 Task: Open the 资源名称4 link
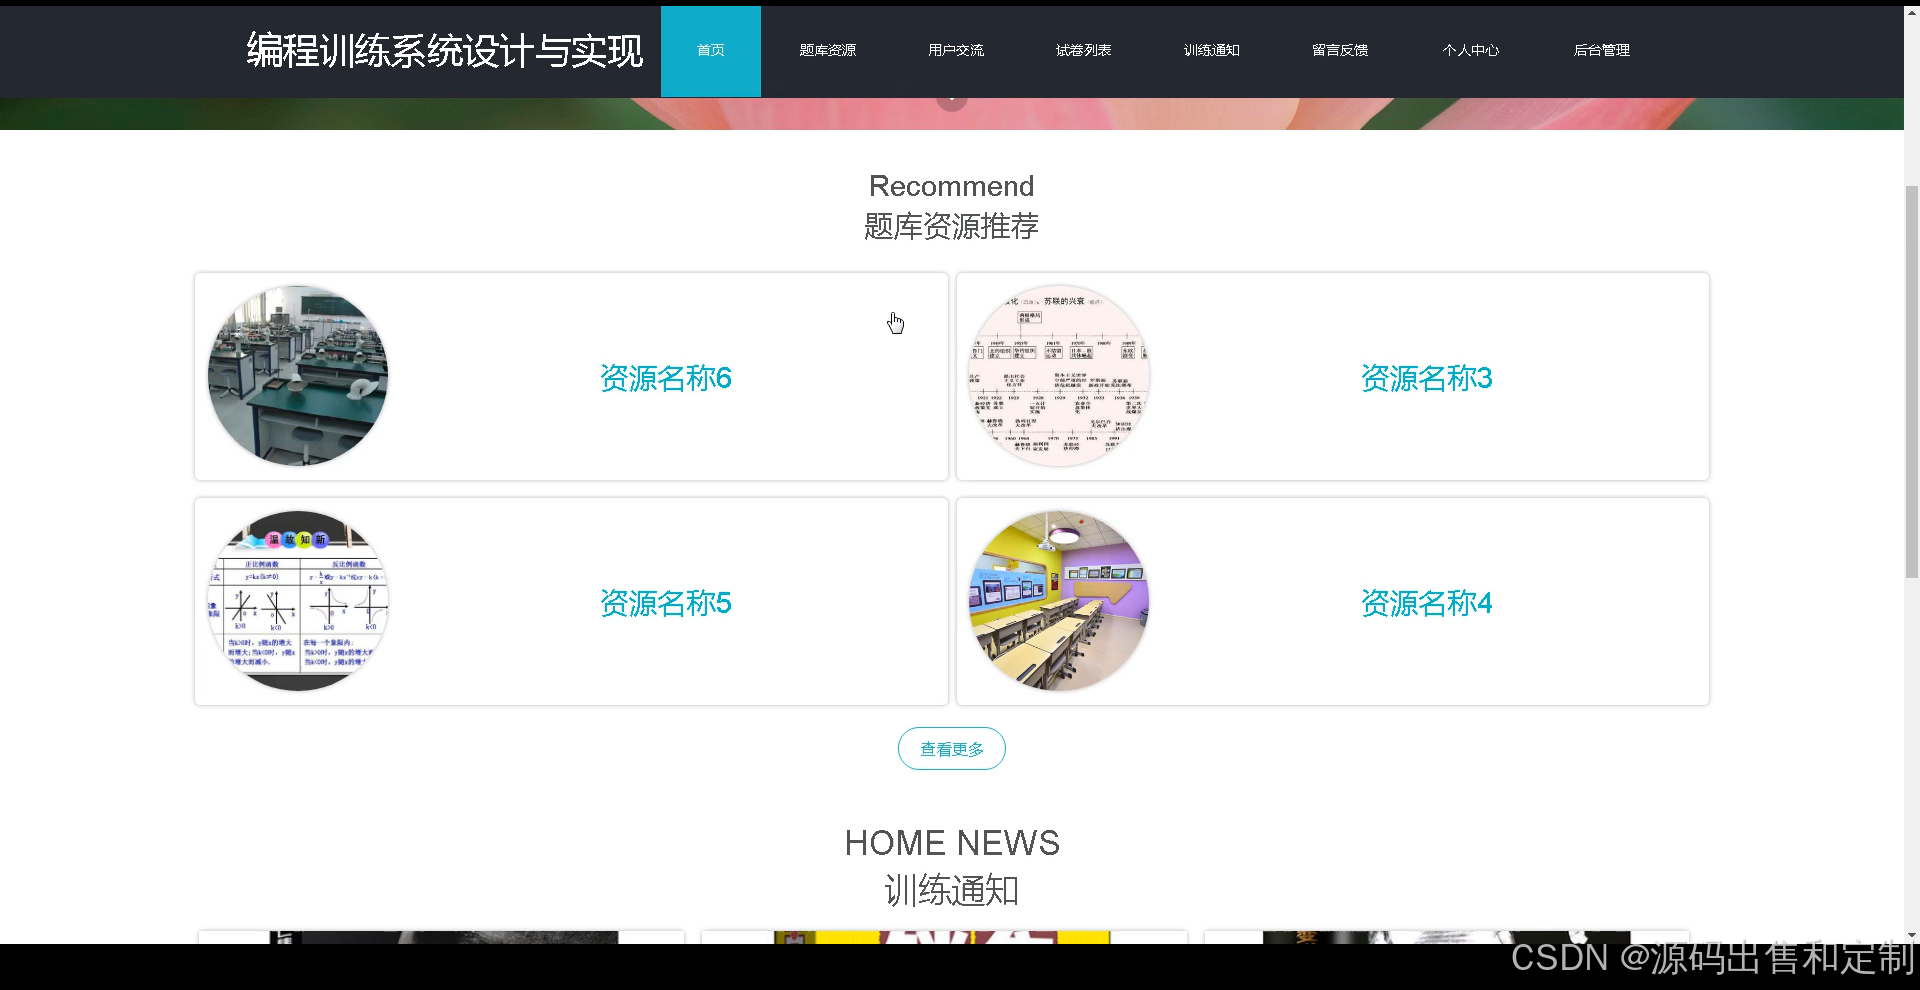click(x=1427, y=603)
